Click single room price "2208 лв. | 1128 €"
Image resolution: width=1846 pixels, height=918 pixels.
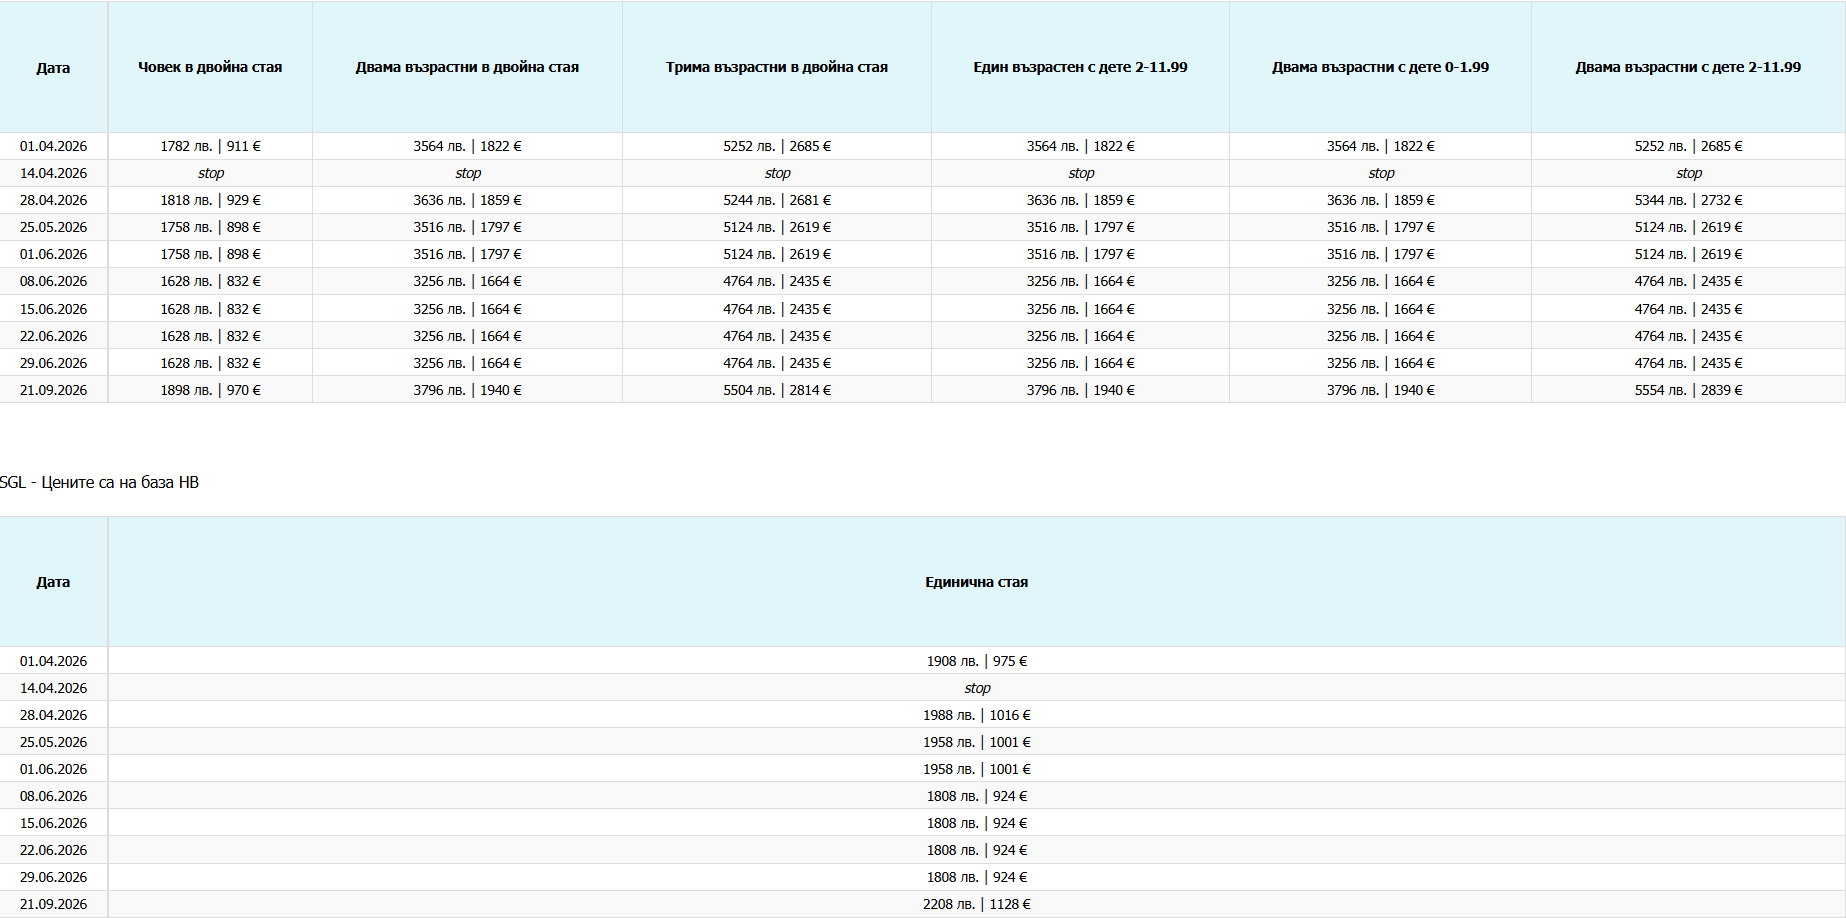tap(976, 904)
